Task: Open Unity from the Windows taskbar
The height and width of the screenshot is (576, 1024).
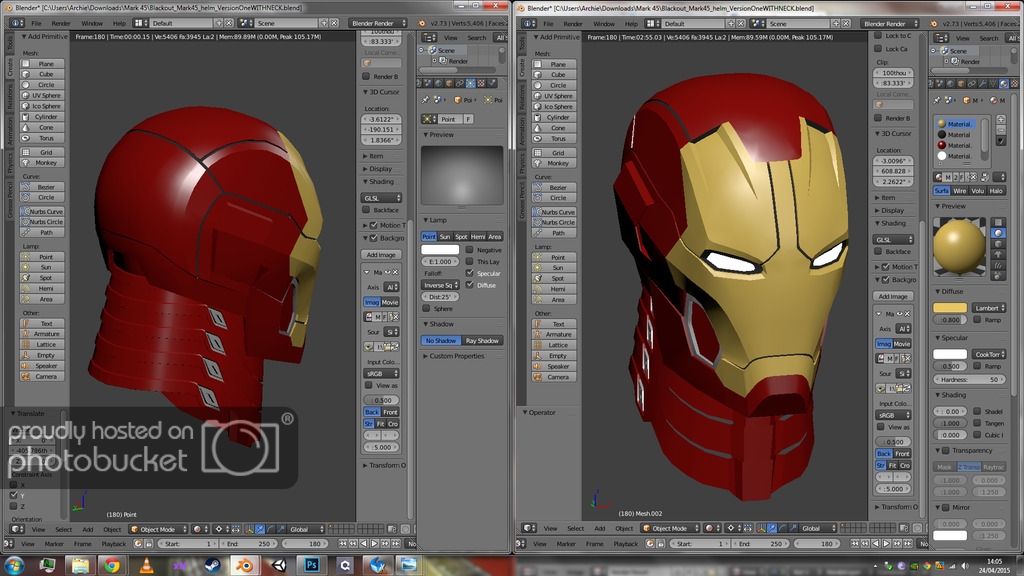Action: tap(278, 565)
